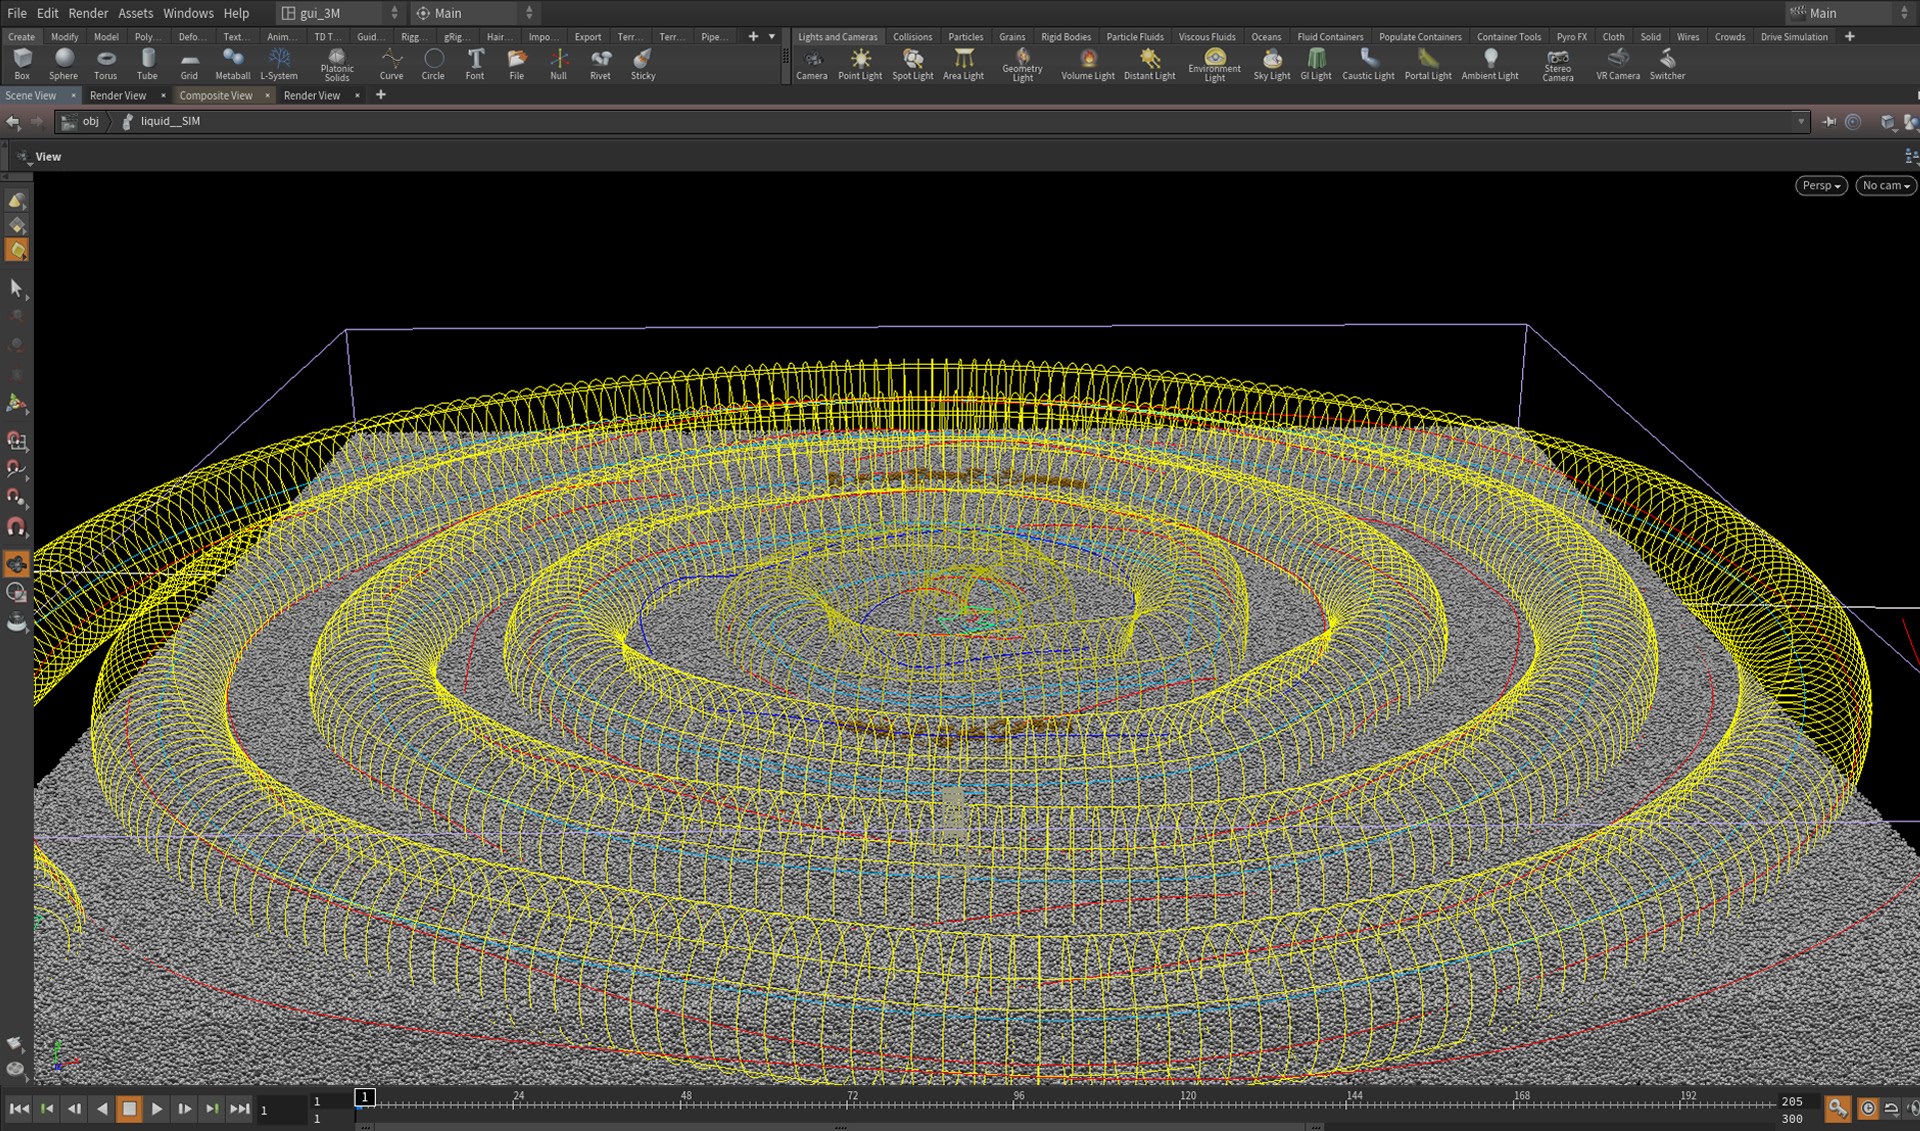
Task: Add a Portal Light
Action: tap(1428, 64)
